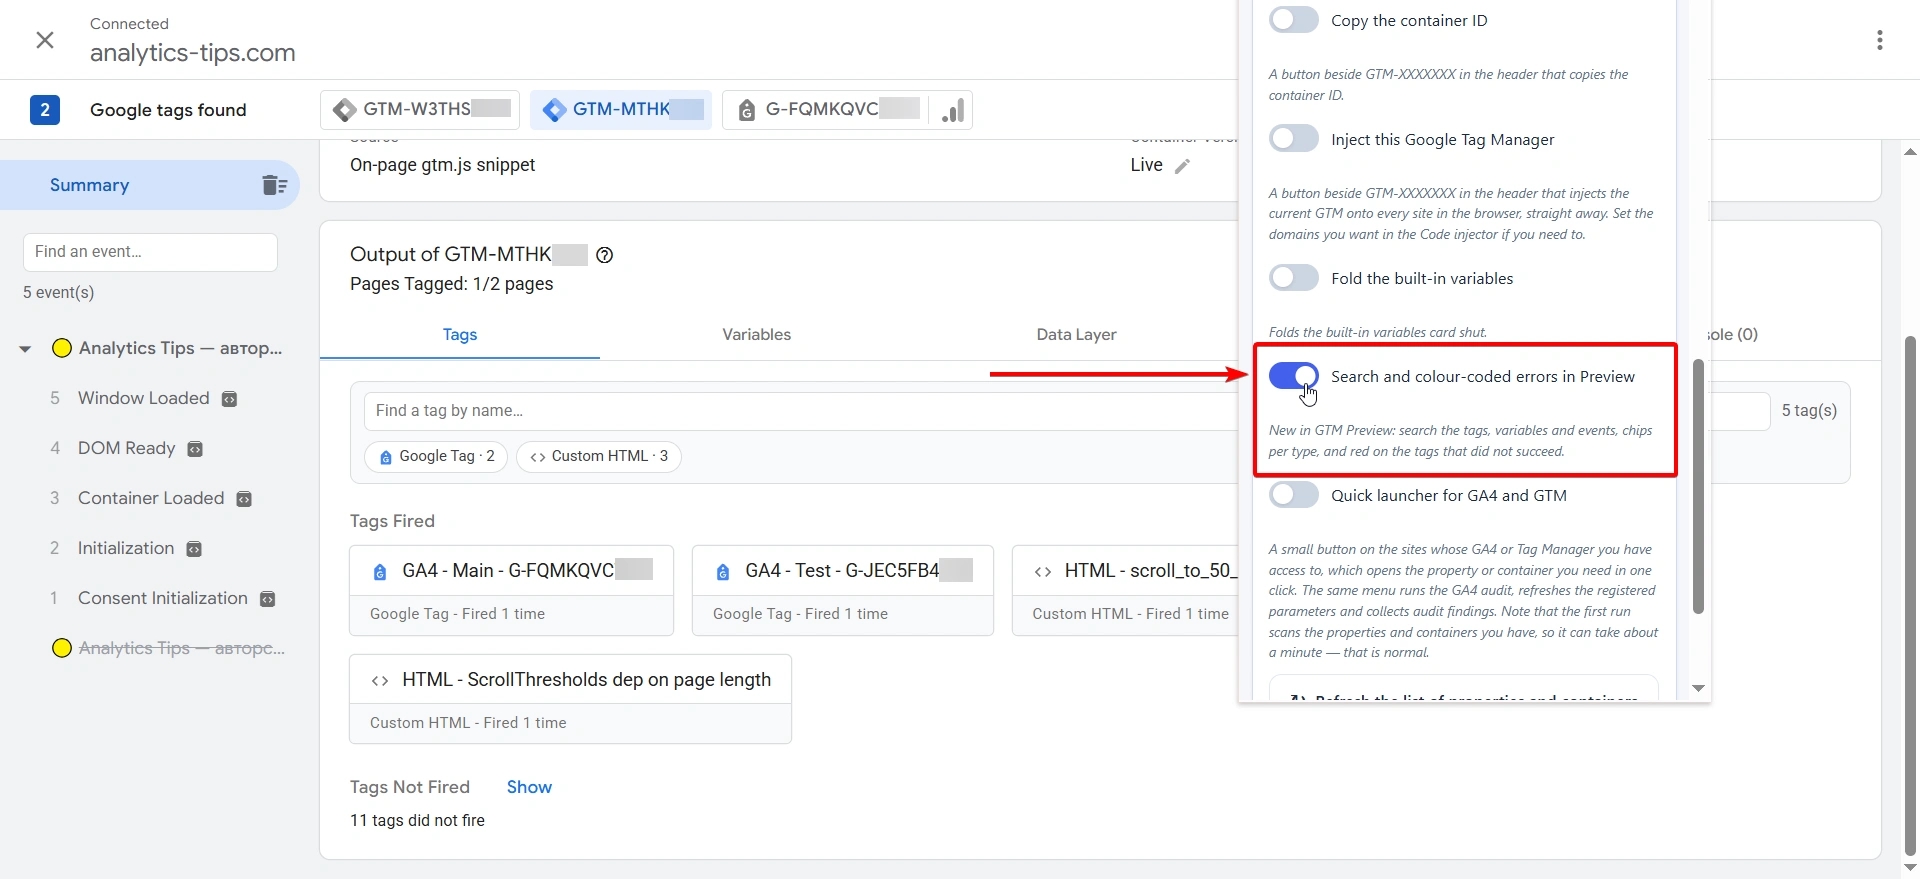
Task: Click the settings popup scrollbar down arrow
Action: coord(1698,688)
